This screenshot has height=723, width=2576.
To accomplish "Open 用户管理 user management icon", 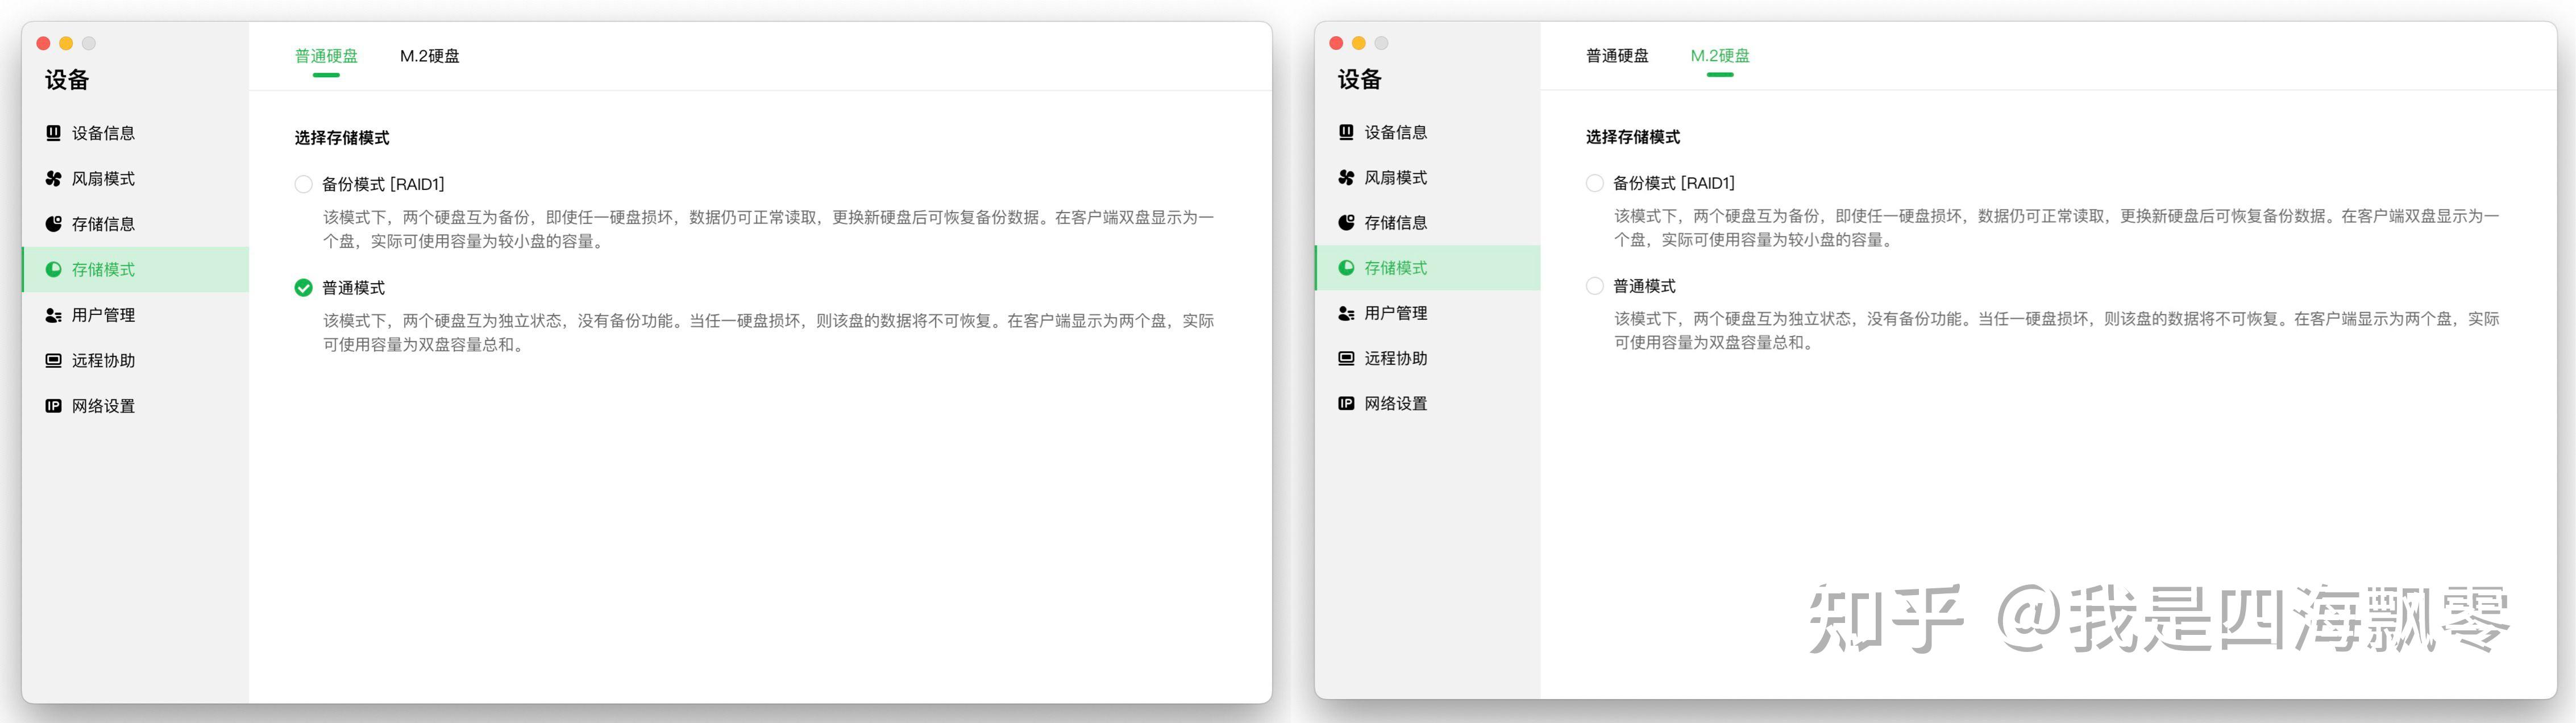I will tap(53, 314).
